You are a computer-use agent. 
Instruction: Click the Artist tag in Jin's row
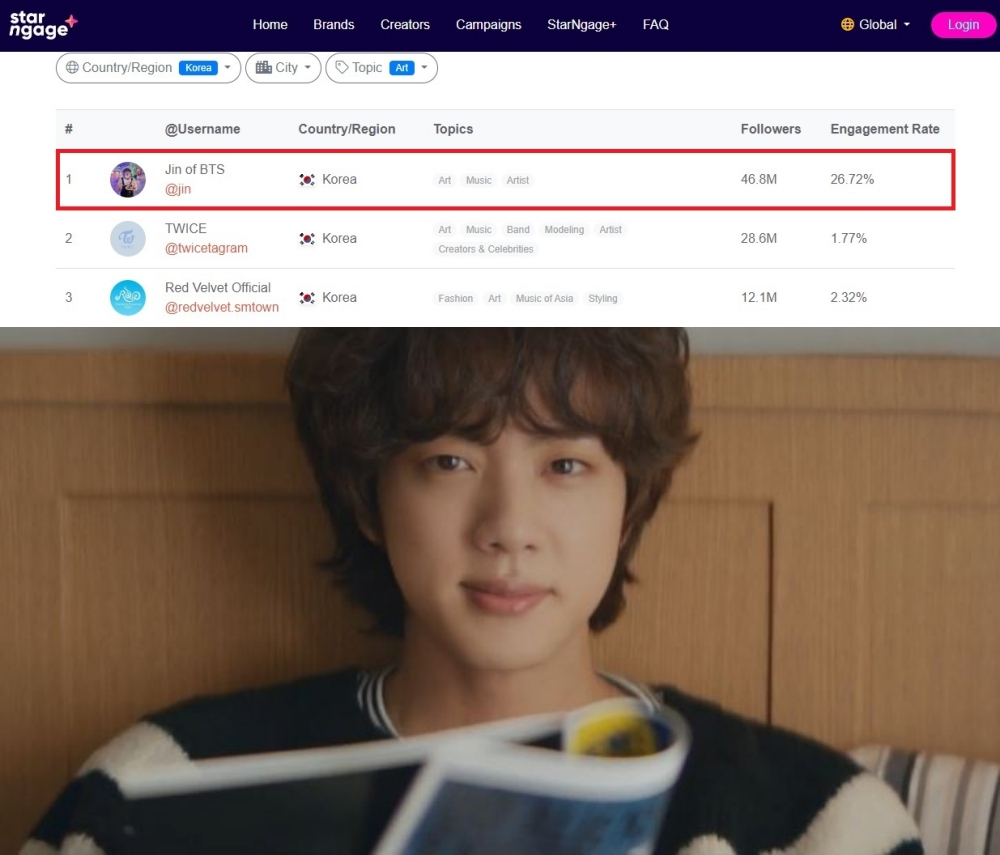tap(517, 180)
